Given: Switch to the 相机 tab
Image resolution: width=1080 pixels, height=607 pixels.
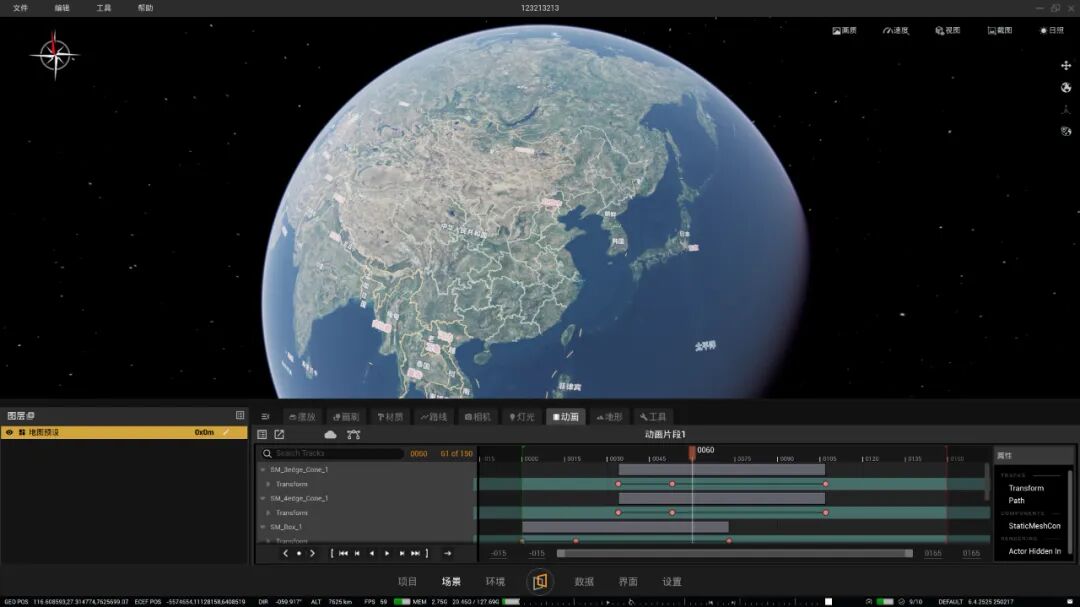Looking at the screenshot, I should click(x=477, y=417).
